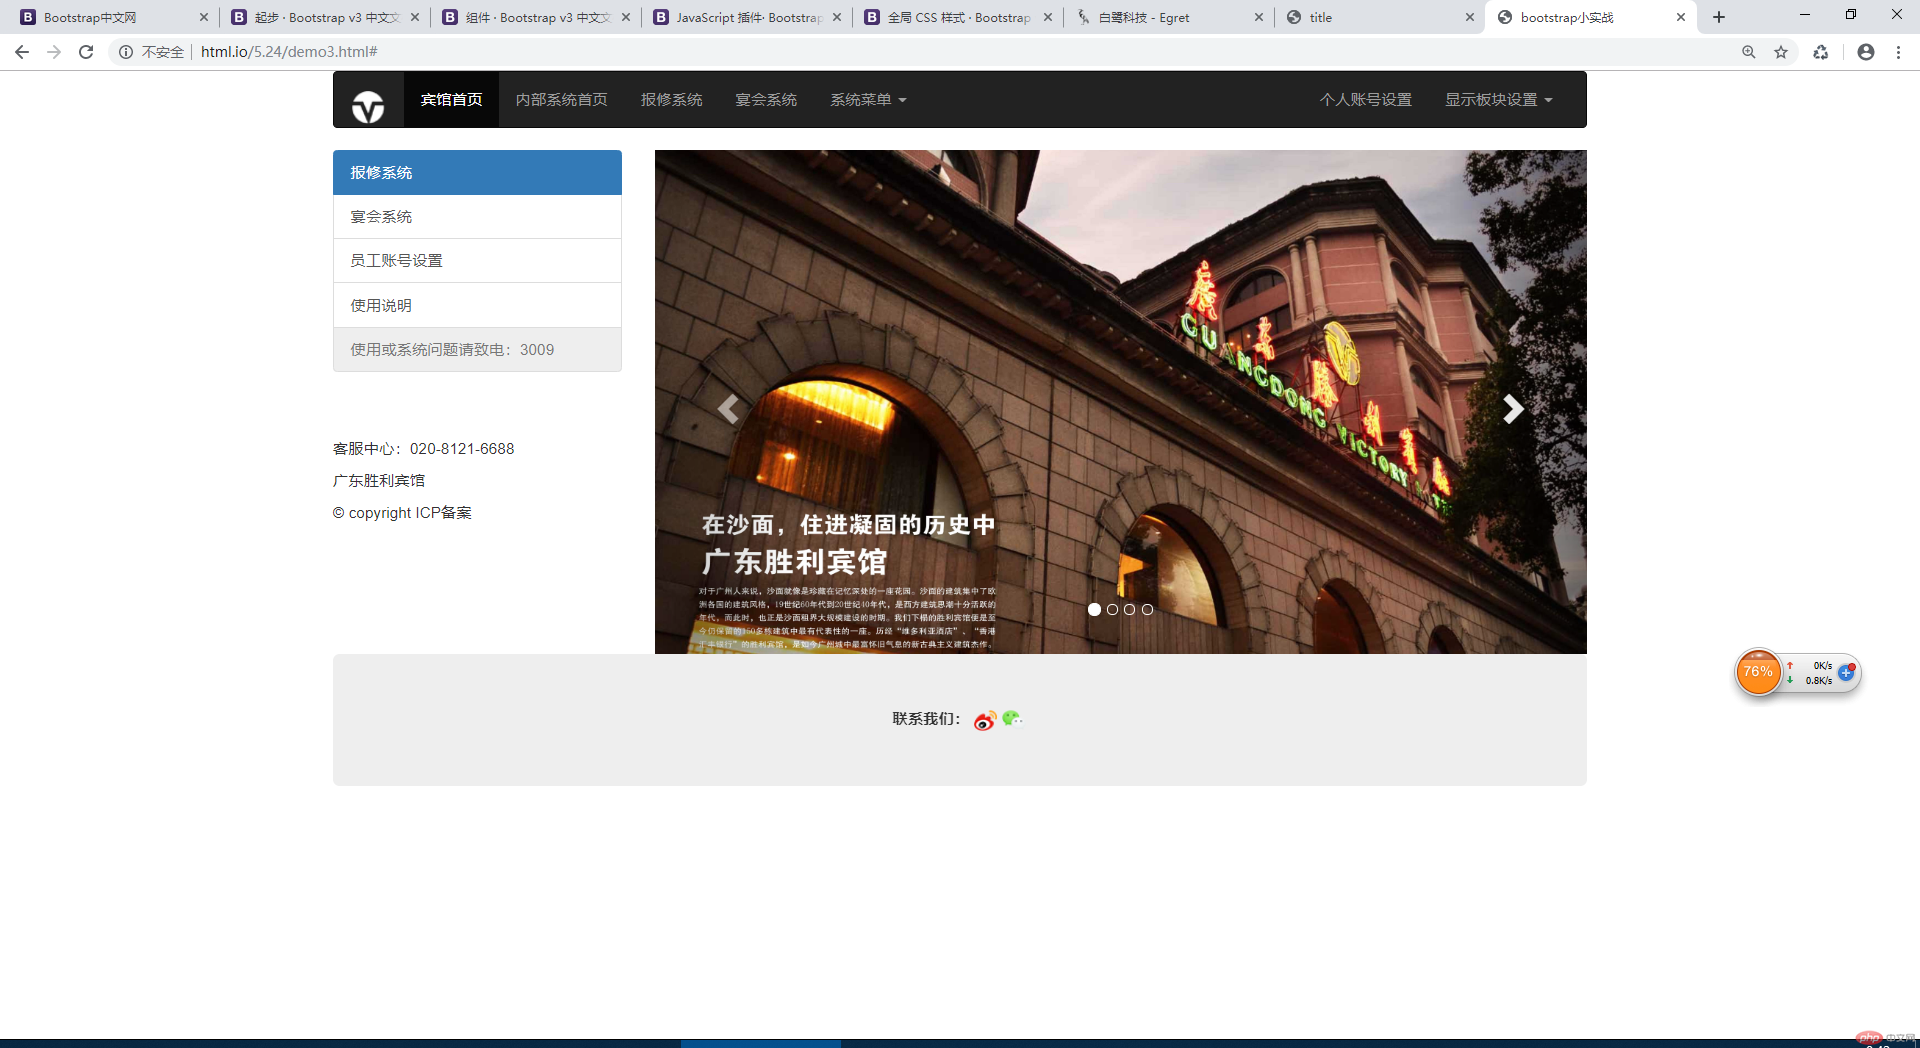Open 宴会系统 in the top navbar

pos(766,99)
